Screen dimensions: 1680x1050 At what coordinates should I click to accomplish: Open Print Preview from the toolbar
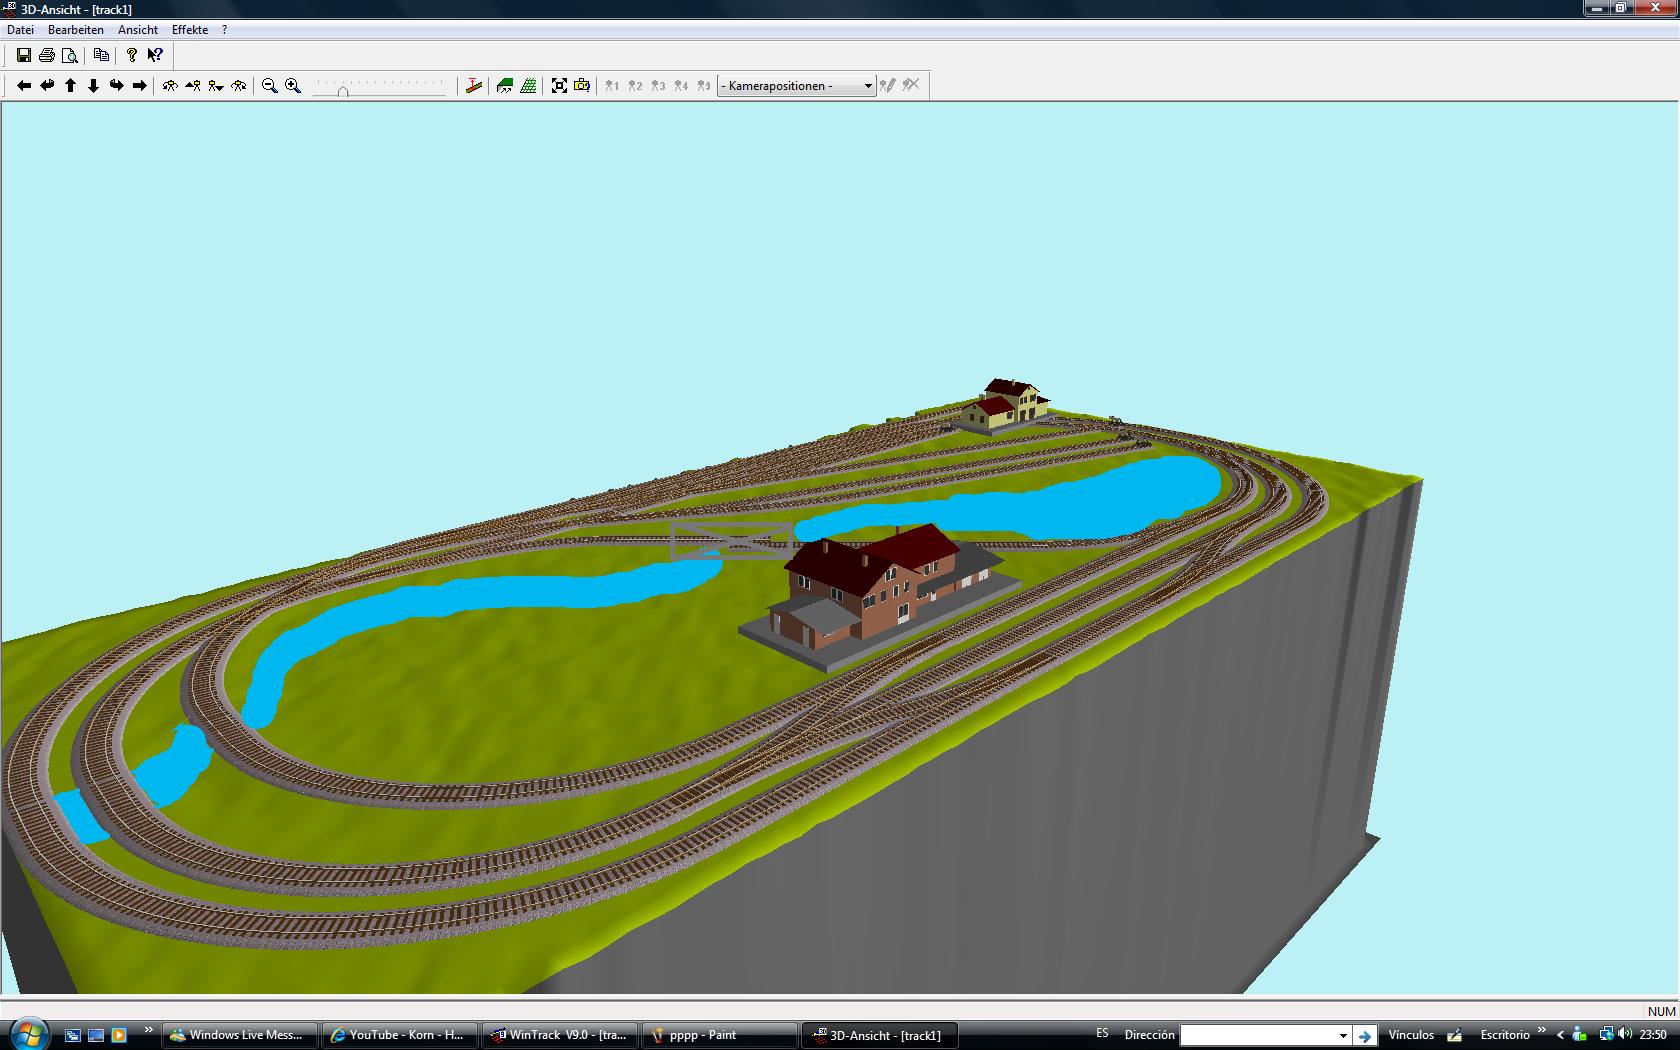(x=69, y=55)
